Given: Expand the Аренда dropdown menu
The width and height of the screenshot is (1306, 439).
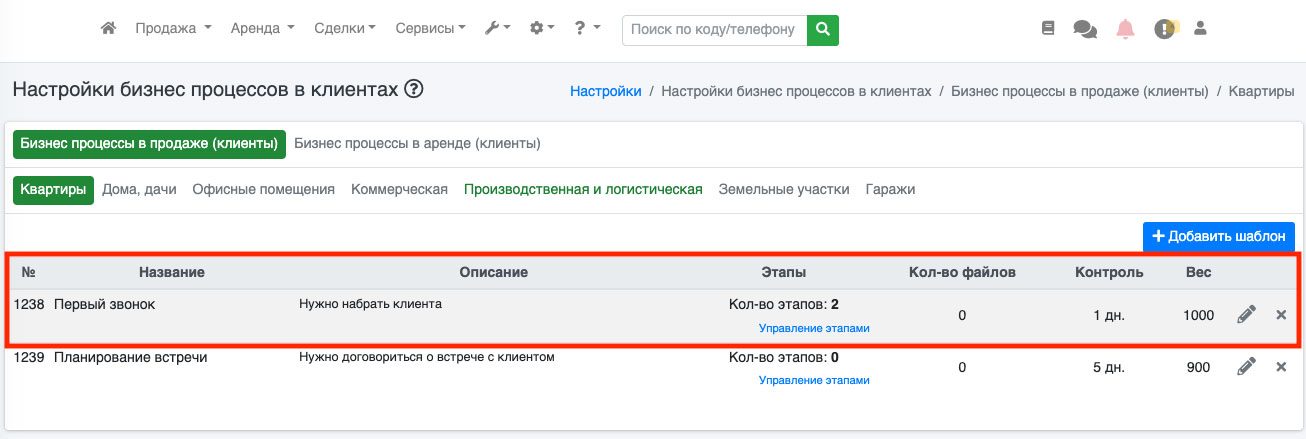Looking at the screenshot, I should [x=262, y=29].
